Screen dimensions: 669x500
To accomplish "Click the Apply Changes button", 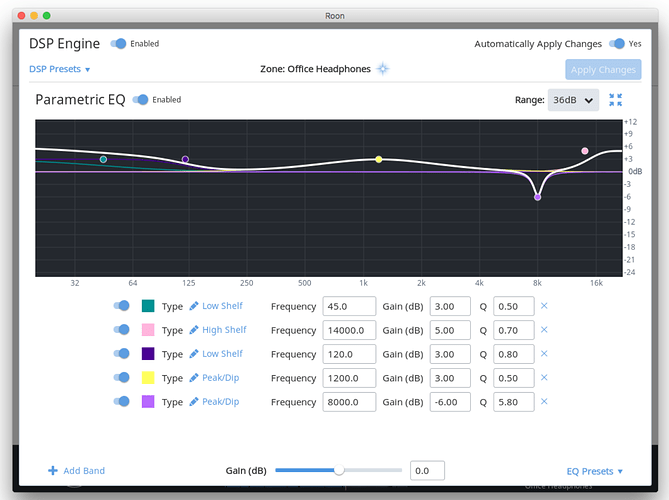I will pos(603,70).
